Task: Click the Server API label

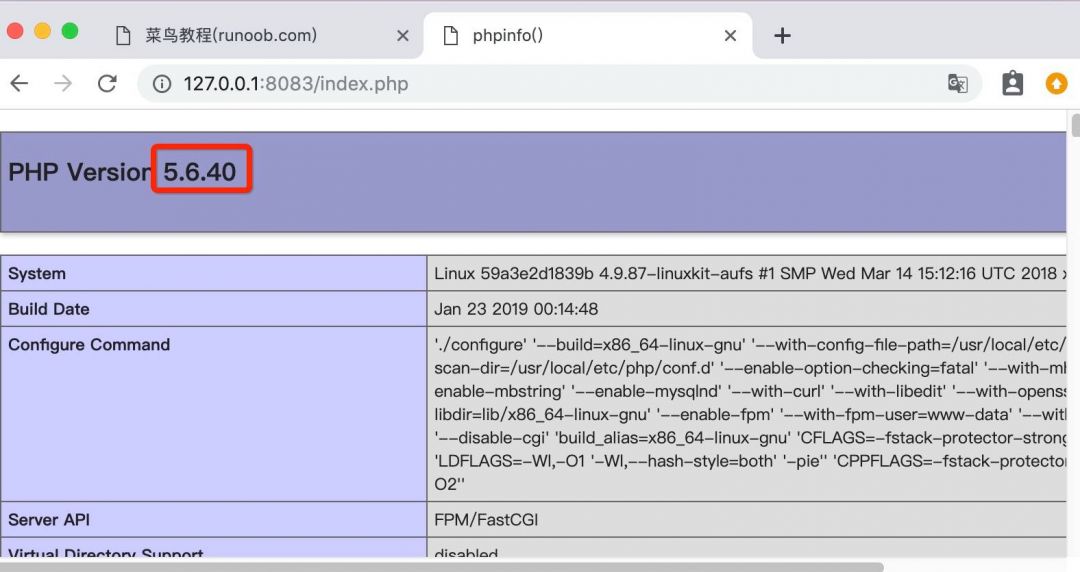Action: tap(49, 520)
